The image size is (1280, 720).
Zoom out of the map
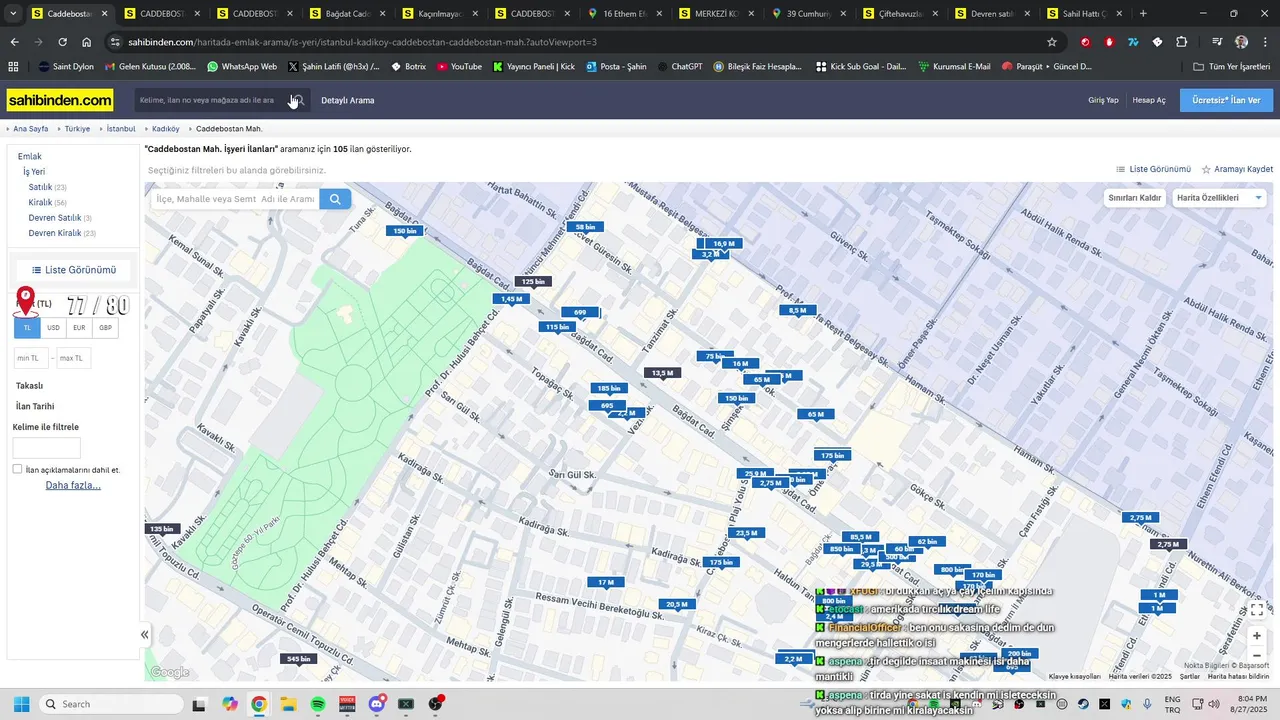click(x=1257, y=656)
